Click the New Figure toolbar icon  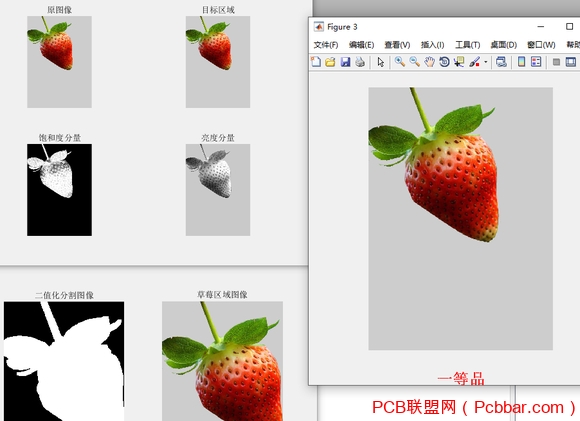point(316,62)
